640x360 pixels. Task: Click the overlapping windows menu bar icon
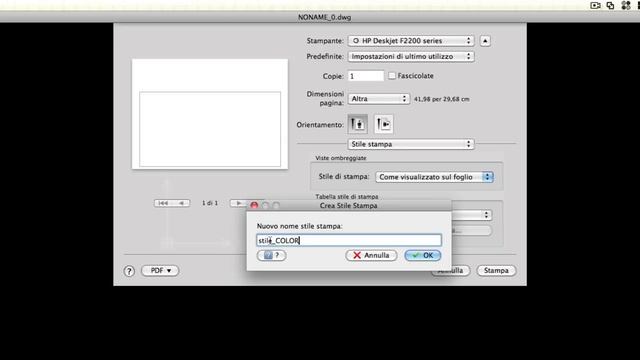611,5
